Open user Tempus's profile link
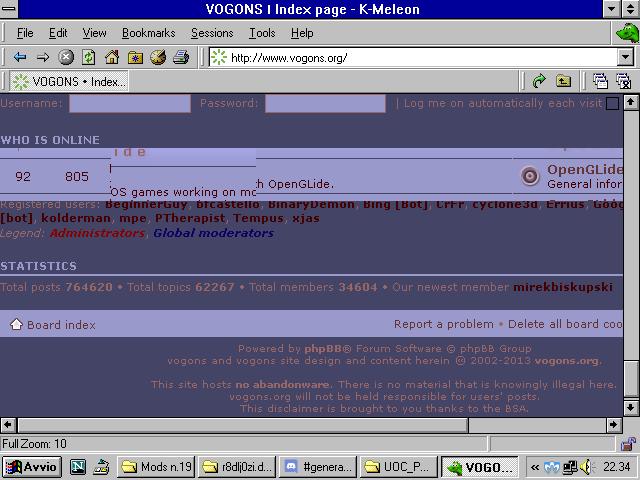Image resolution: width=640 pixels, height=480 pixels. click(258, 218)
